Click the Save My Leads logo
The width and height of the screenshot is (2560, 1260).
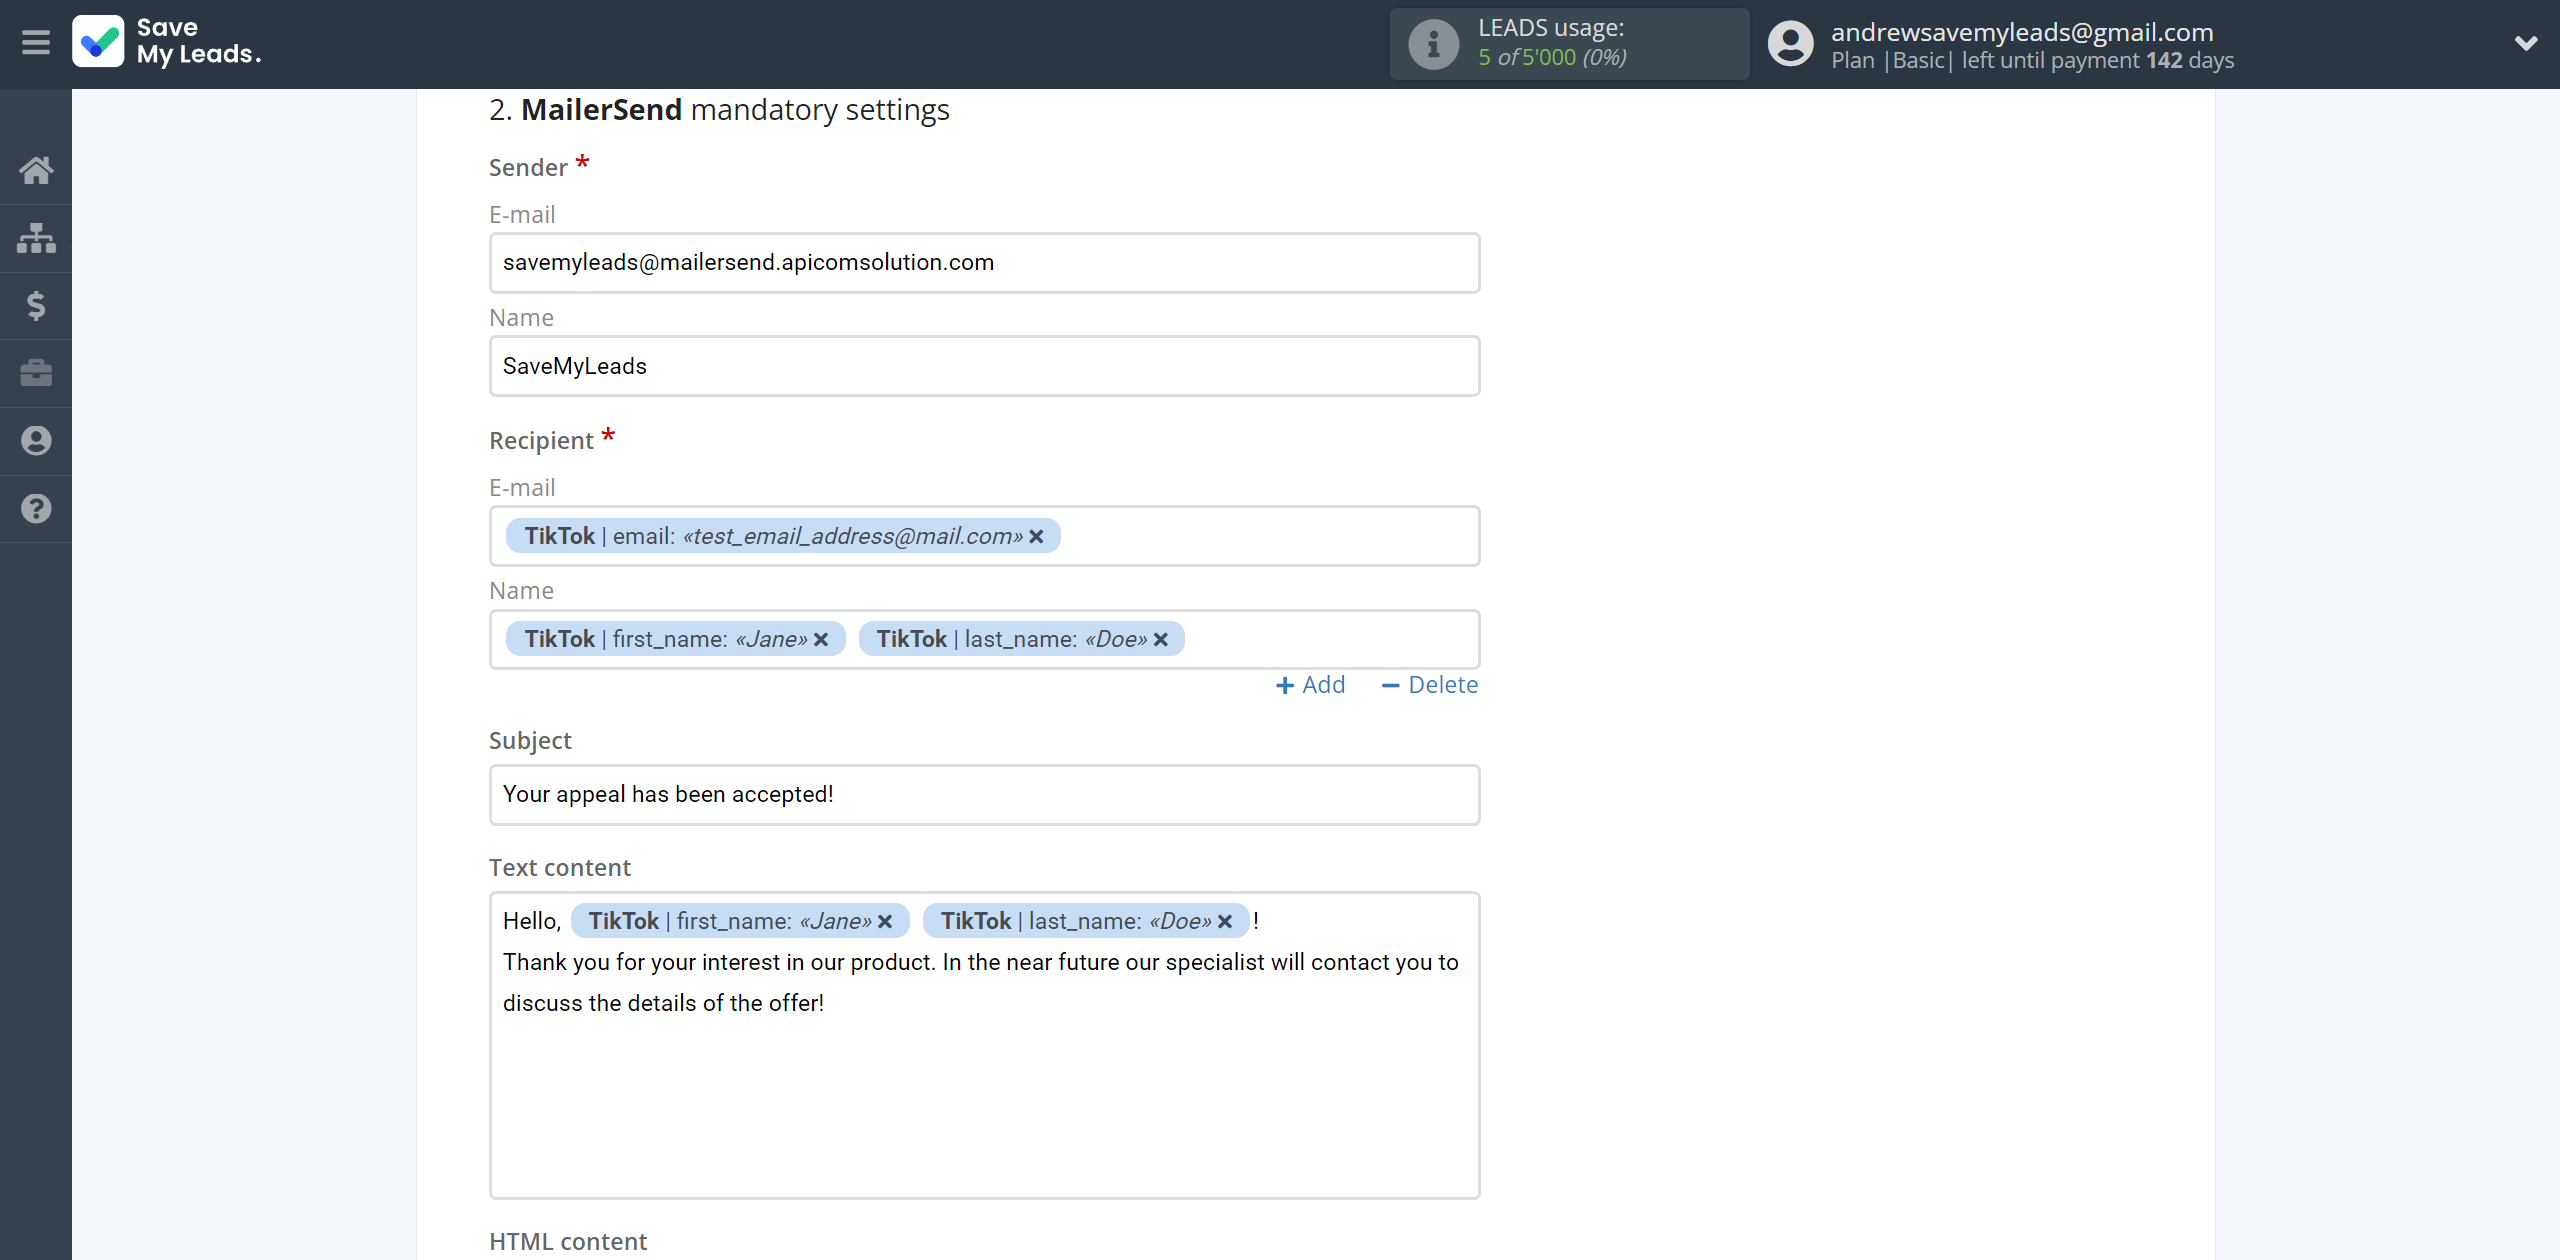167,42
